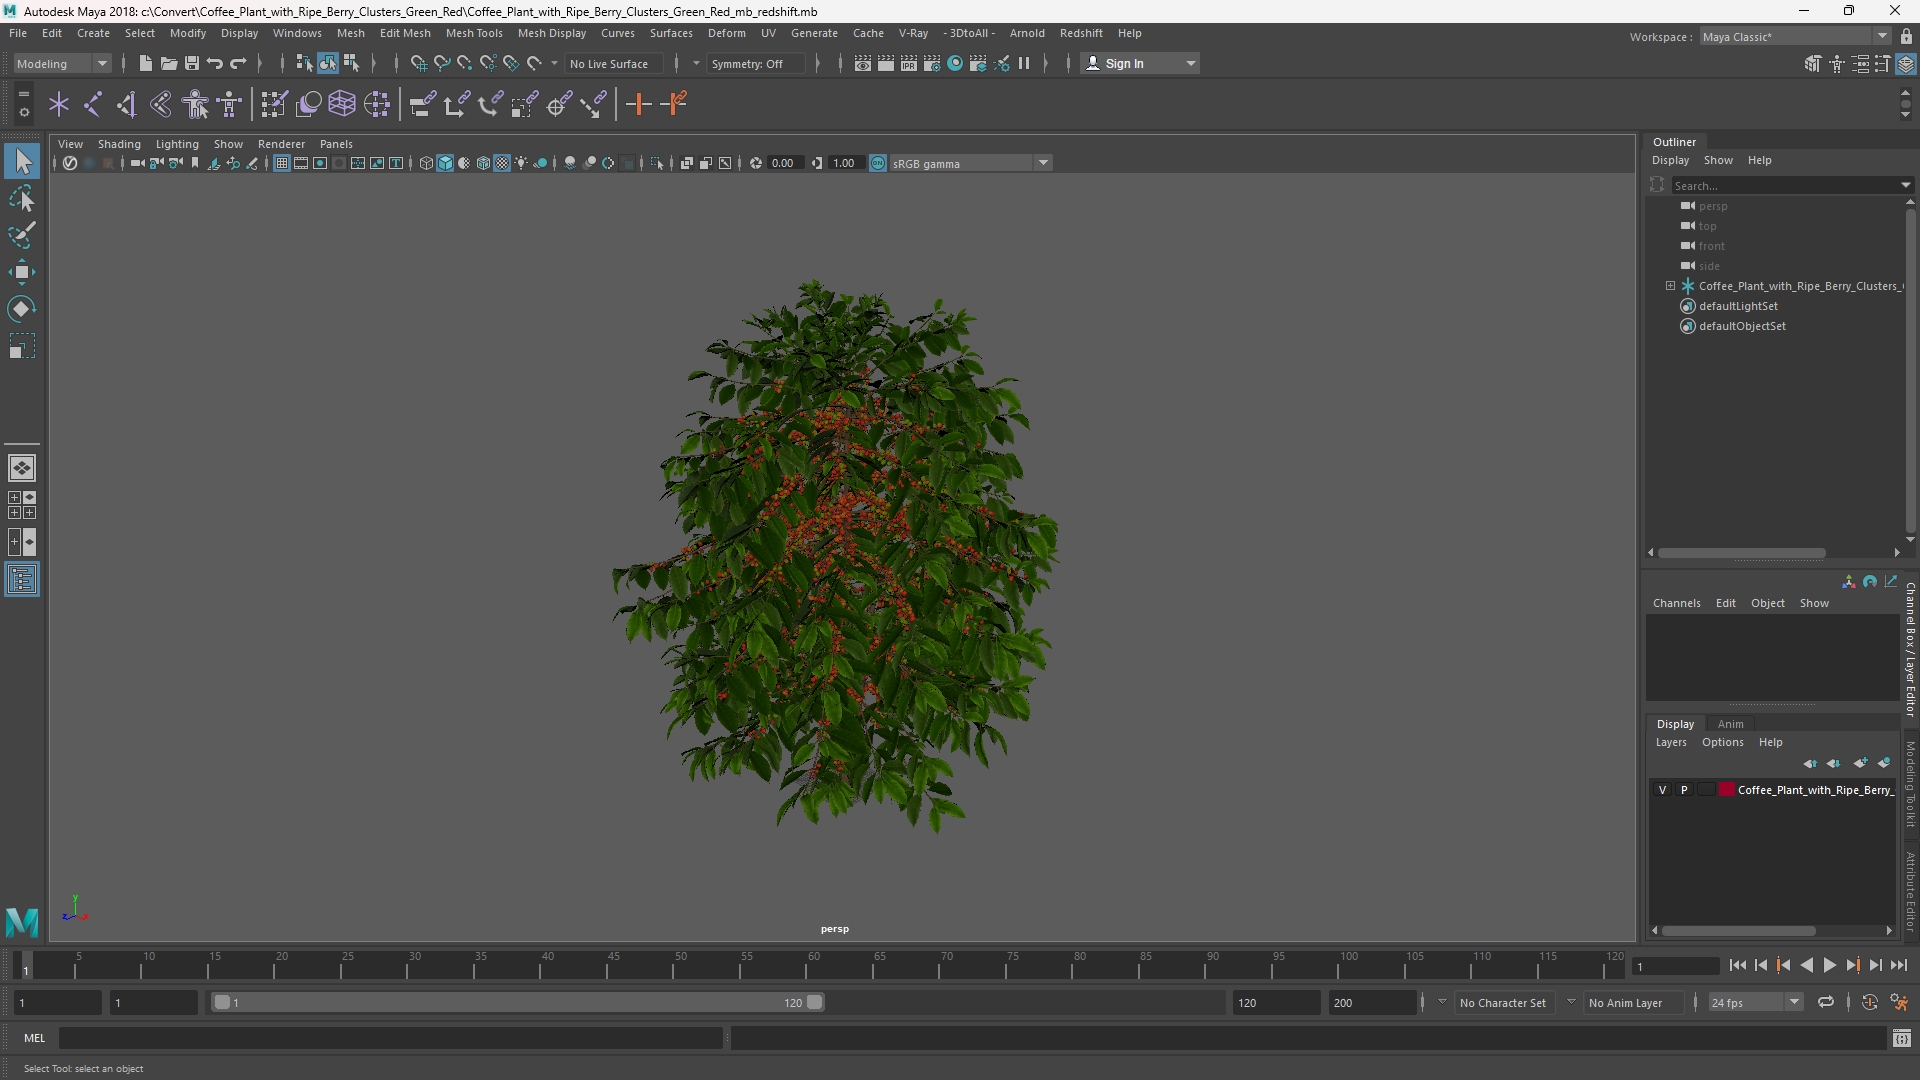Click the Snap to grids icon

click(418, 63)
